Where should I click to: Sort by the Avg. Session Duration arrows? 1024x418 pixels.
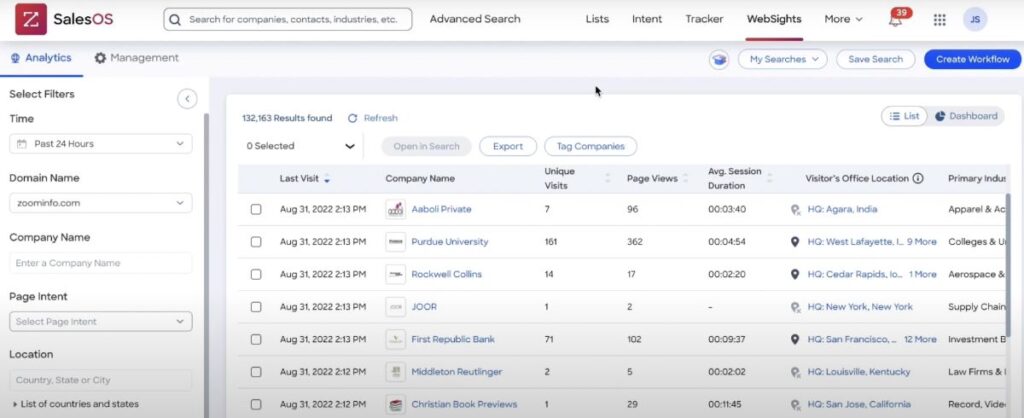coord(769,178)
